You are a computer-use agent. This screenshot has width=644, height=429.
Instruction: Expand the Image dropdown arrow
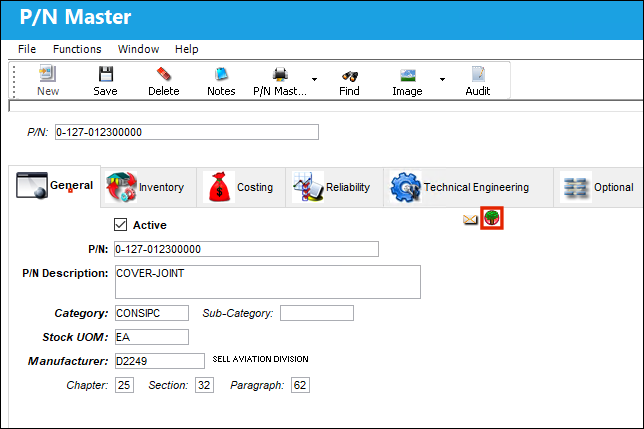[x=442, y=79]
